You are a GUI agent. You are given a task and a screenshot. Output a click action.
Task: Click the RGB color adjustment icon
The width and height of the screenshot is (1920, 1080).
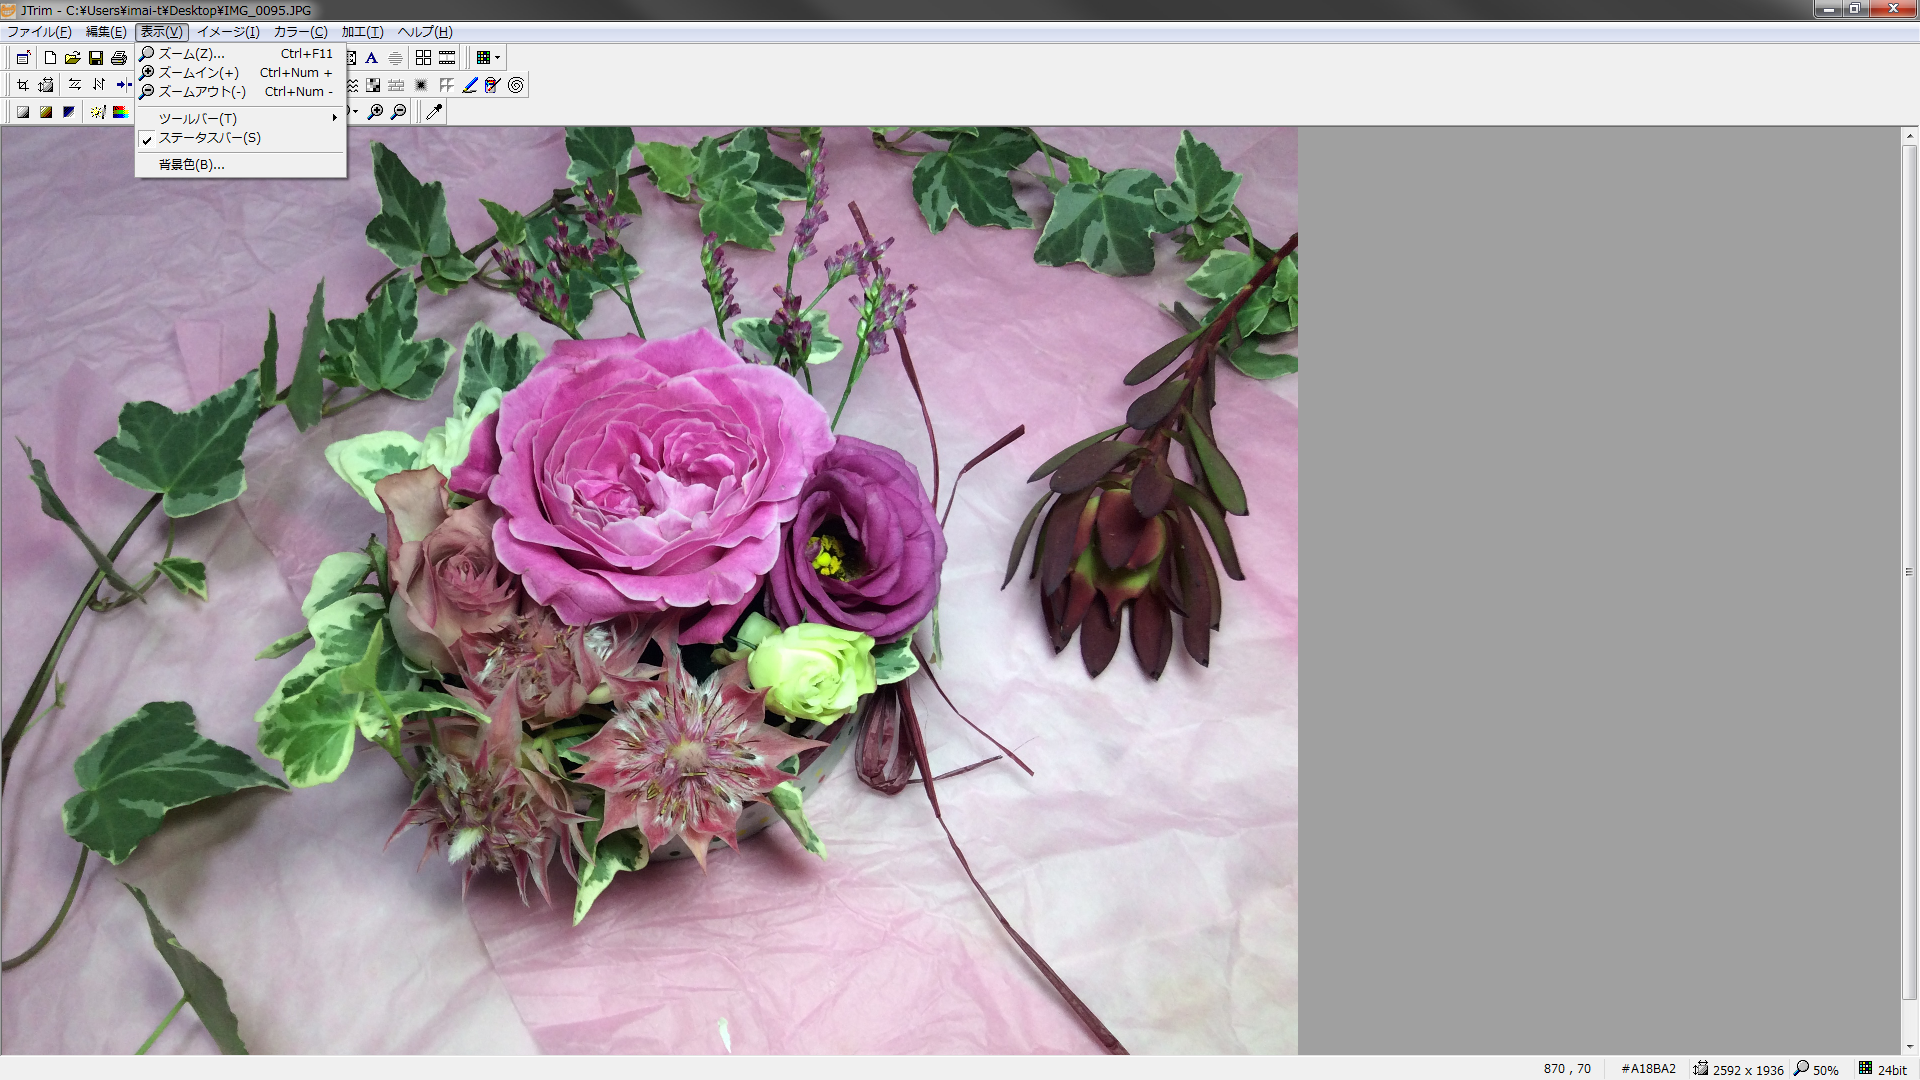[x=121, y=112]
